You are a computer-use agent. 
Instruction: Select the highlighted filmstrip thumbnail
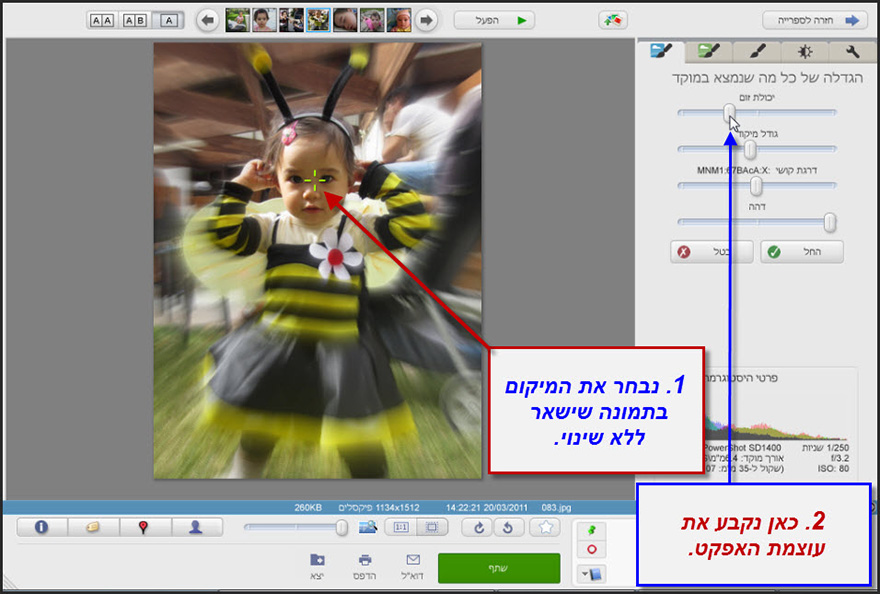pos(319,18)
